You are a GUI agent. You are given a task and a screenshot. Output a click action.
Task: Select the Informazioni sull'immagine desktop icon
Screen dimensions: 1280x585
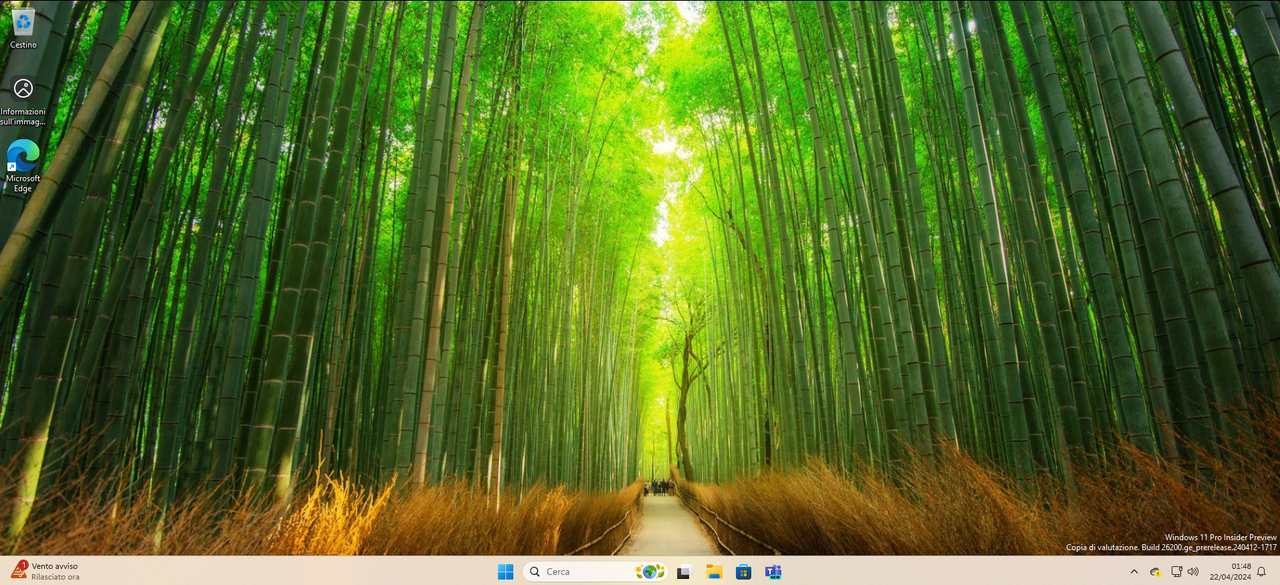click(23, 100)
